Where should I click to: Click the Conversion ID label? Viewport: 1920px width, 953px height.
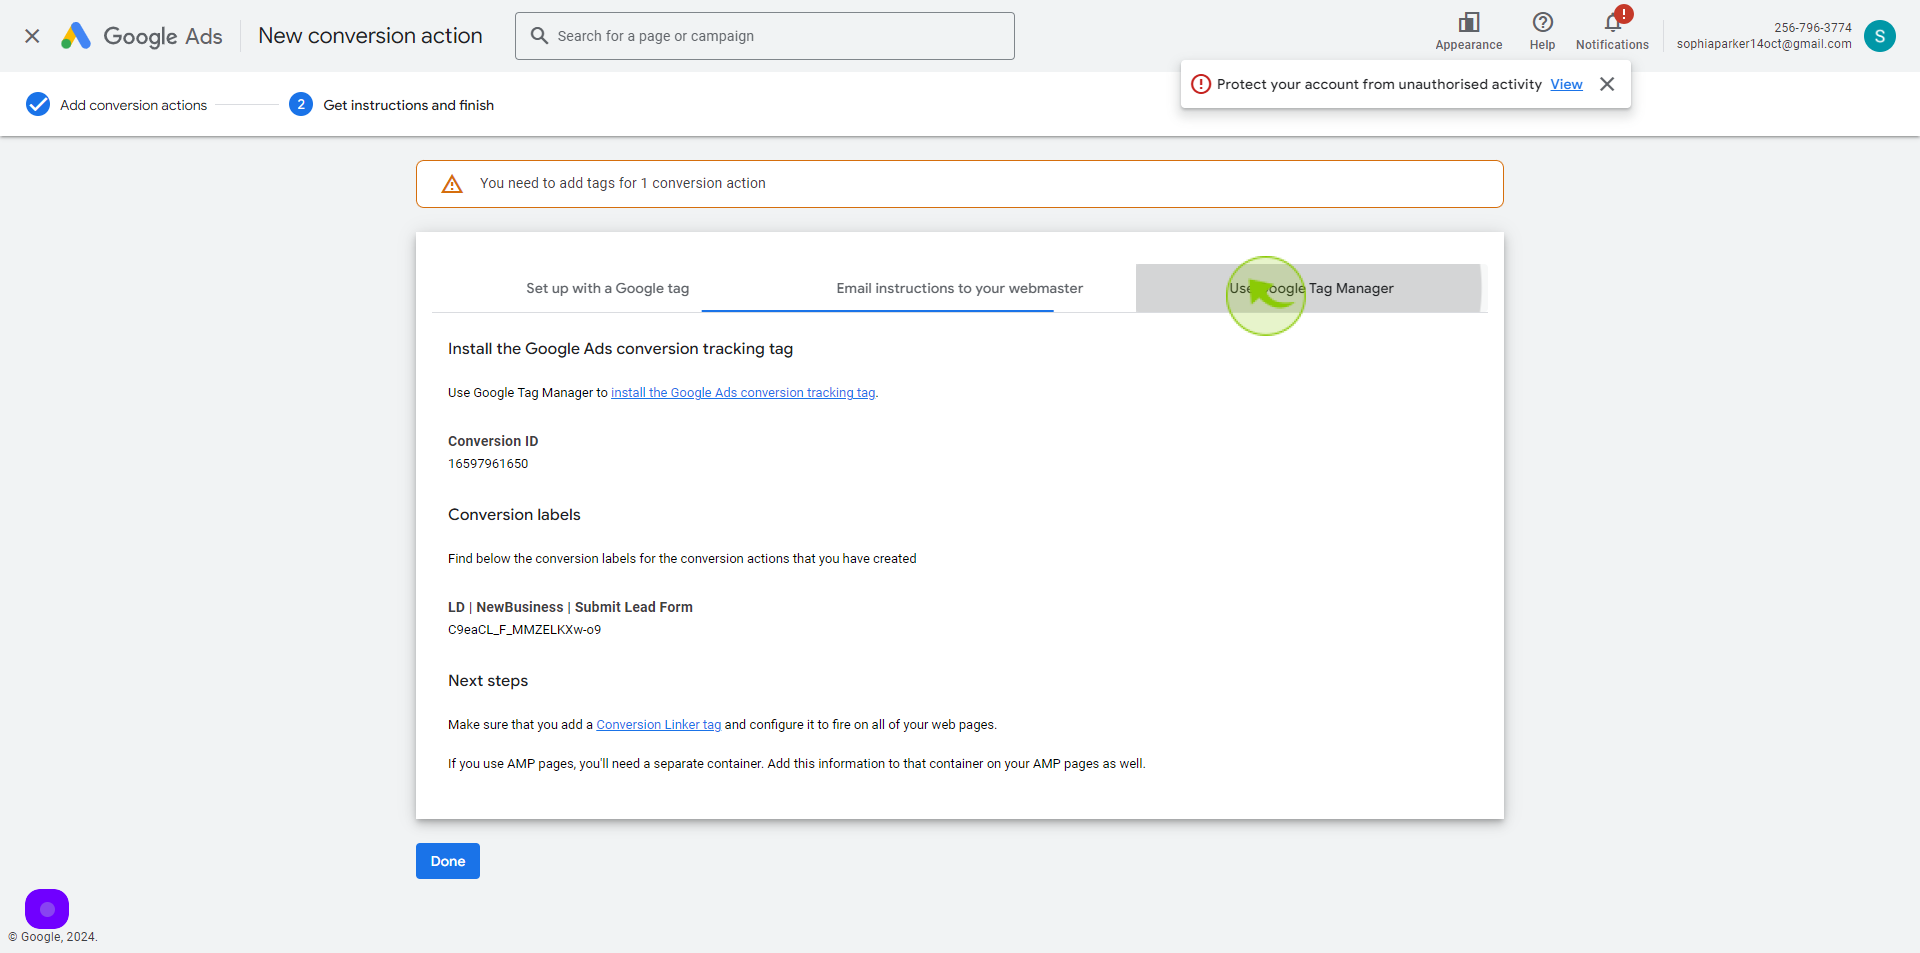(x=493, y=441)
